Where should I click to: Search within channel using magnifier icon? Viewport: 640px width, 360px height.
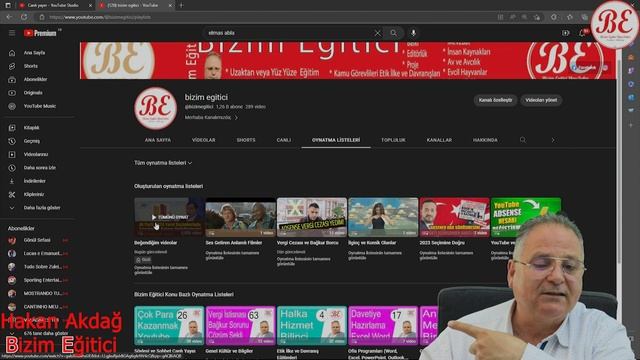click(x=523, y=140)
